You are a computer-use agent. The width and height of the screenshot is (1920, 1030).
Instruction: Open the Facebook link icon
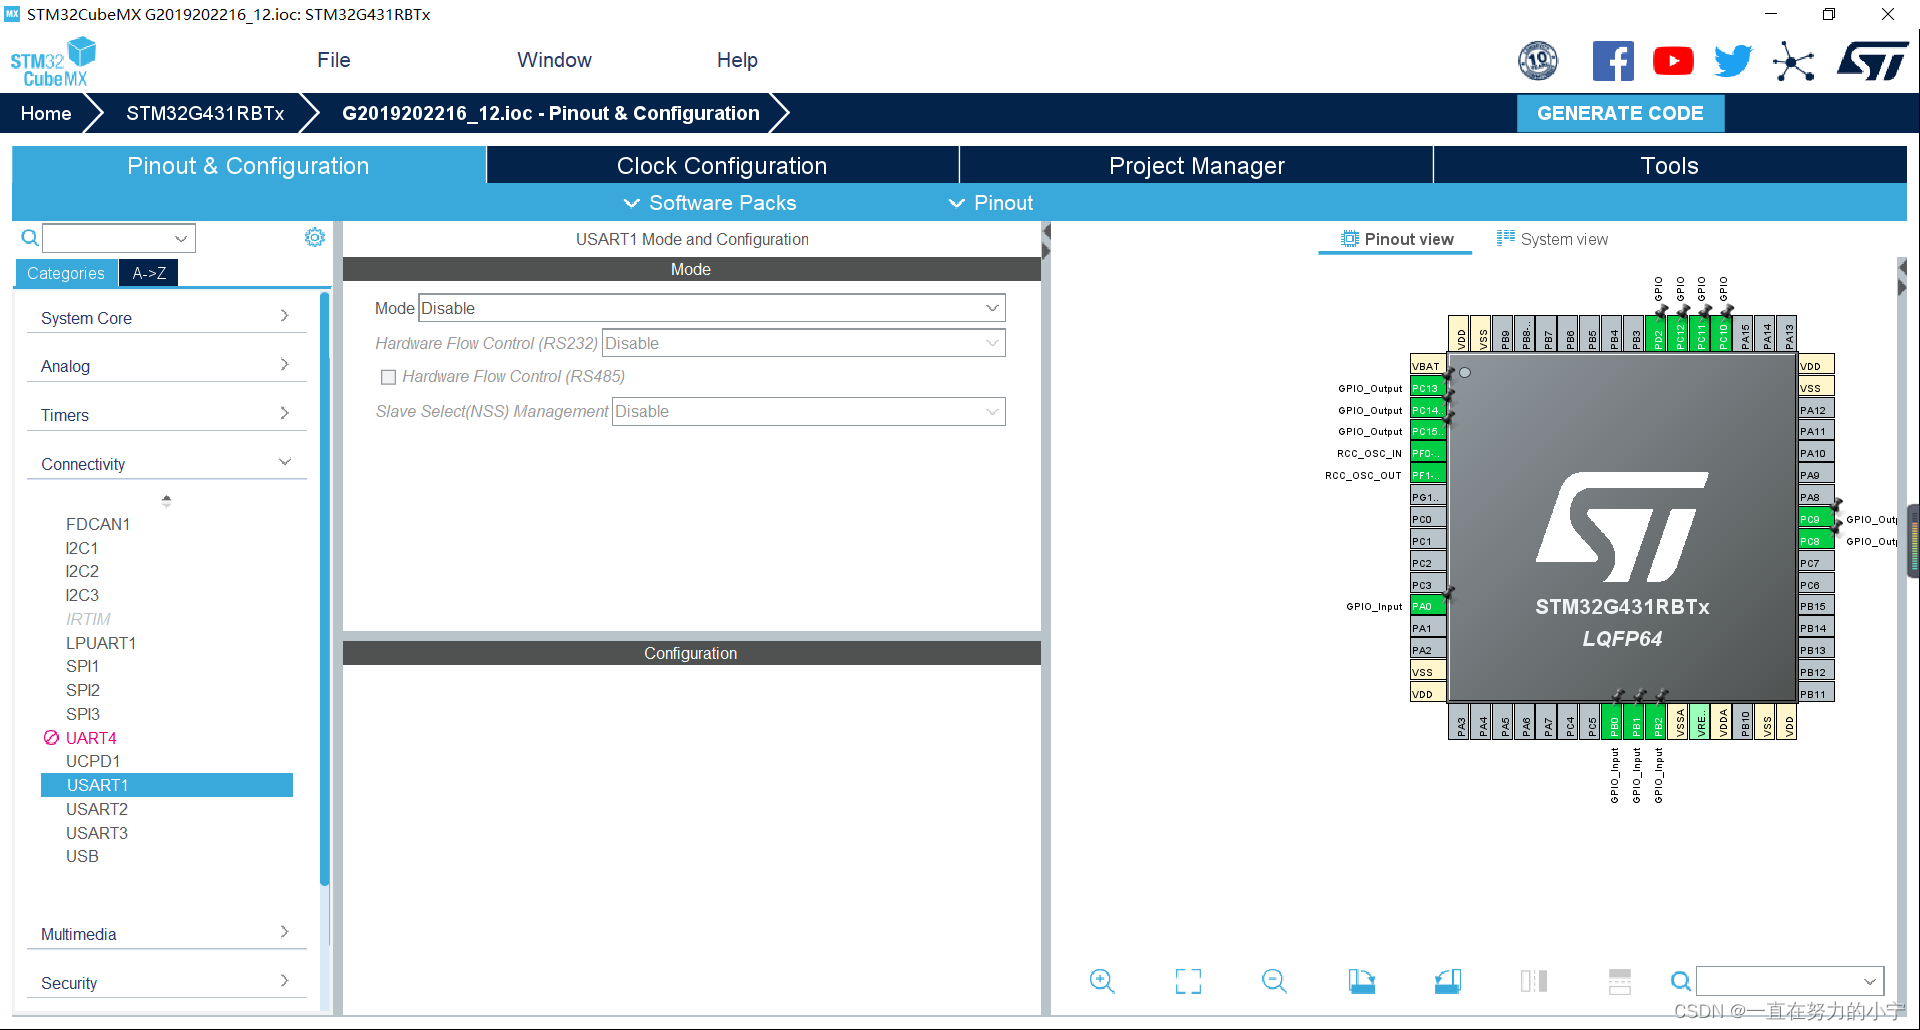click(1613, 61)
